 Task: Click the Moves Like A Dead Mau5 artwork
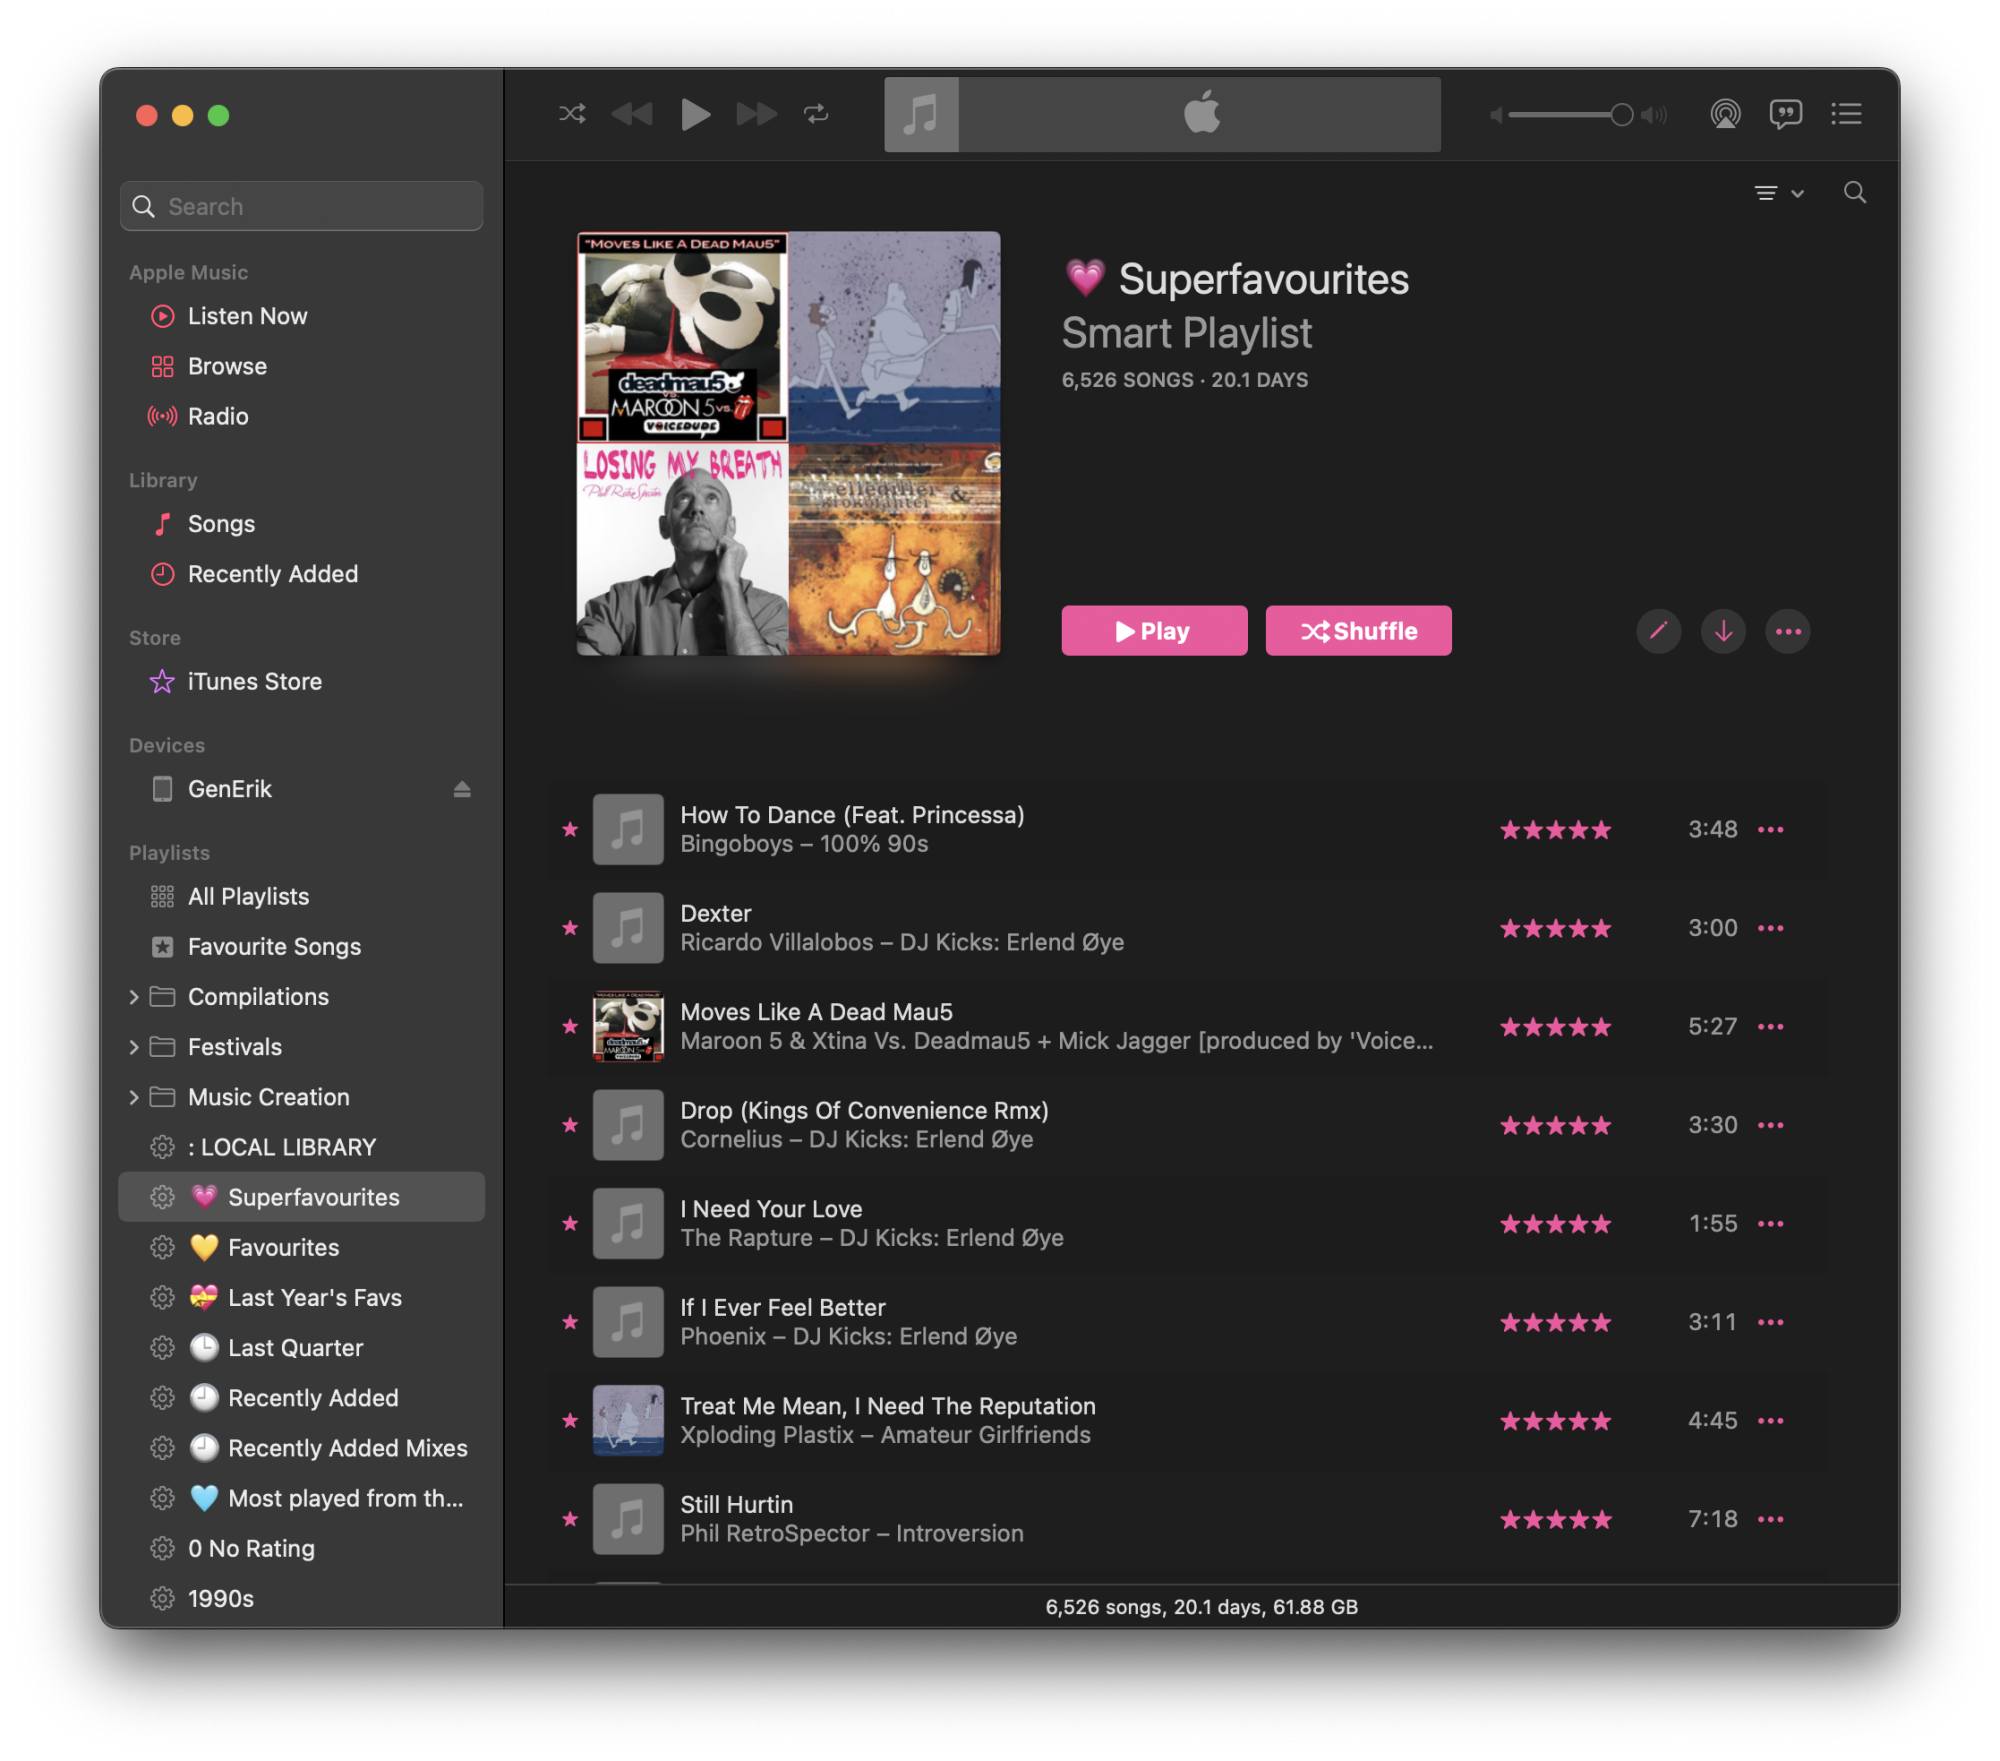[x=628, y=1027]
